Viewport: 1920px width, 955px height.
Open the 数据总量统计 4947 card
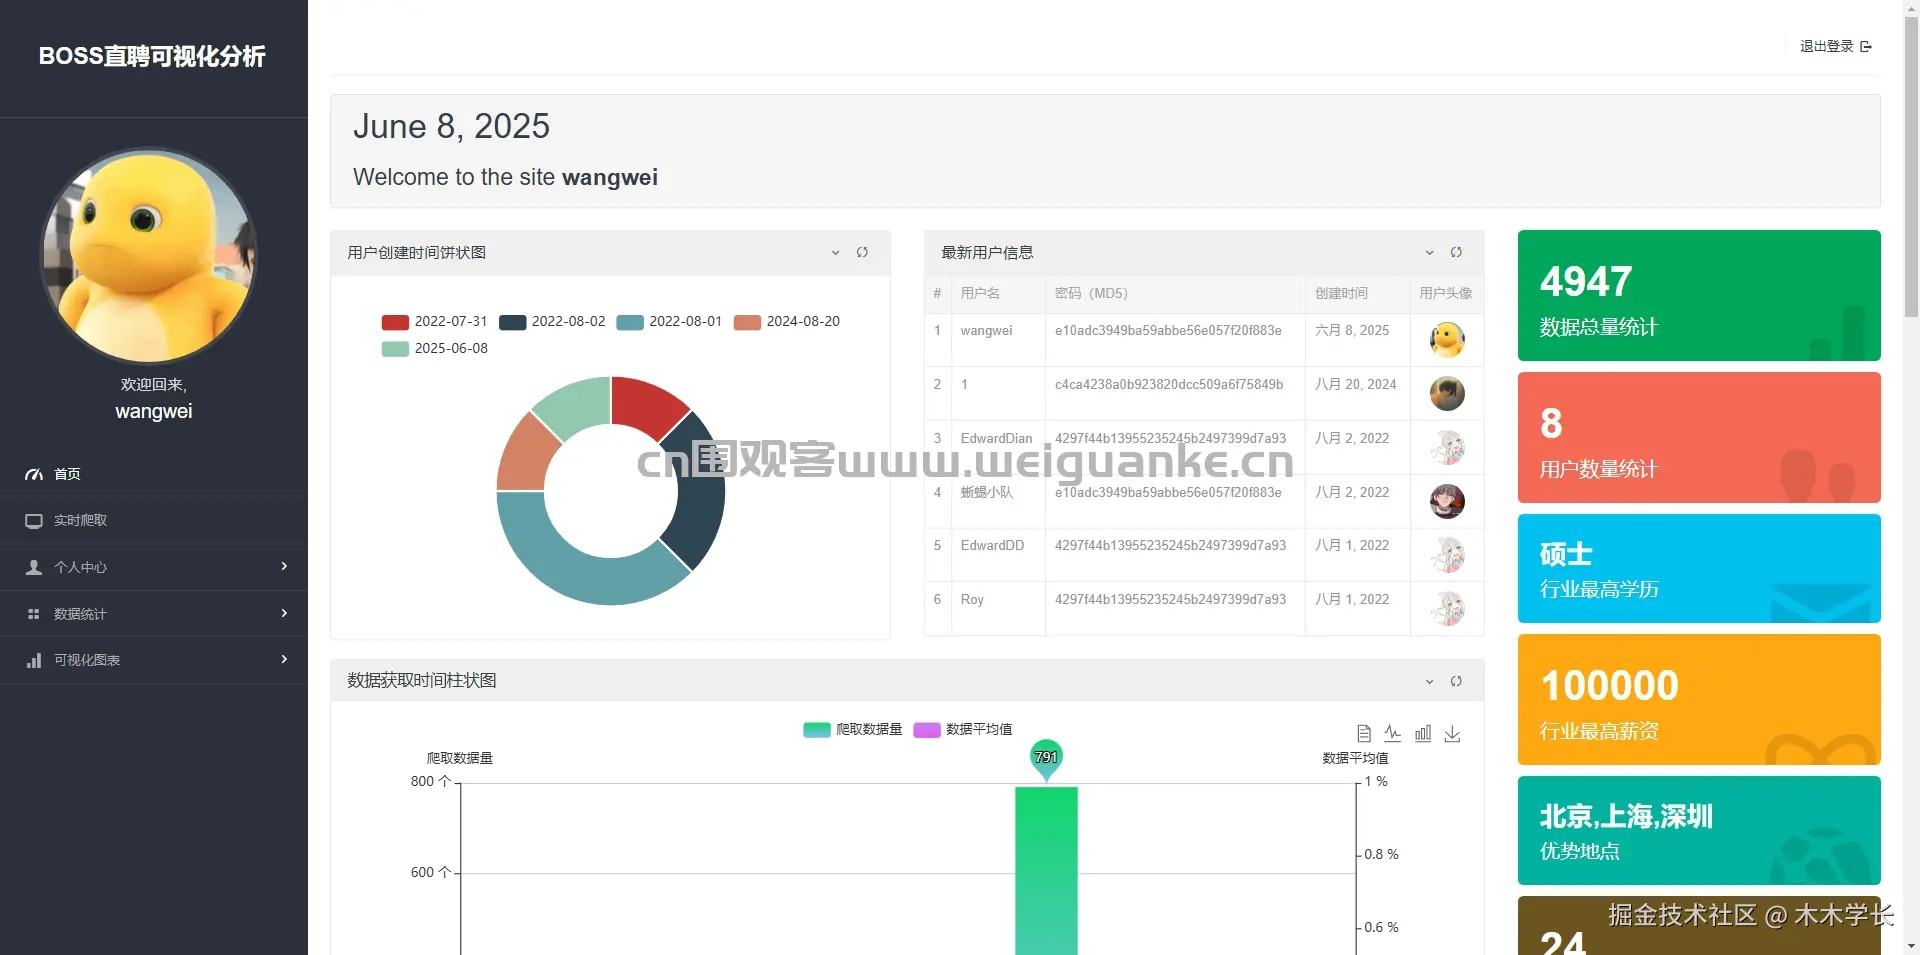click(1699, 295)
